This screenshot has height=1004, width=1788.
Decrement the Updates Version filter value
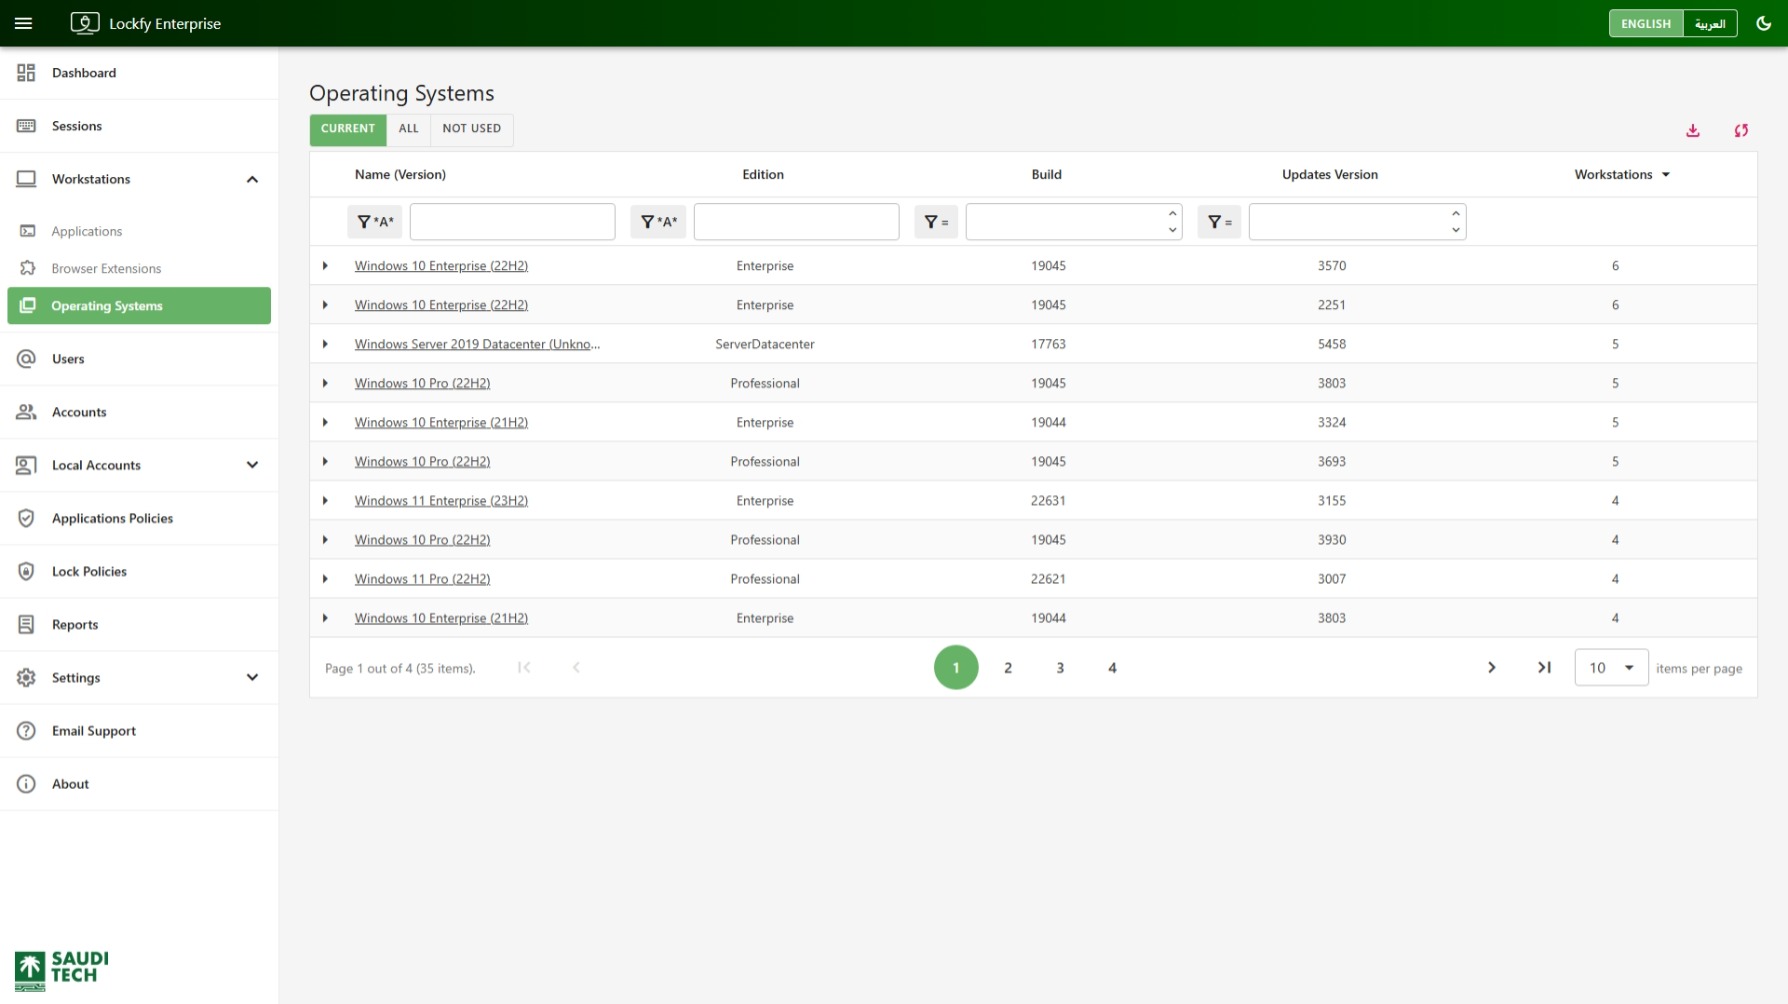click(x=1456, y=230)
